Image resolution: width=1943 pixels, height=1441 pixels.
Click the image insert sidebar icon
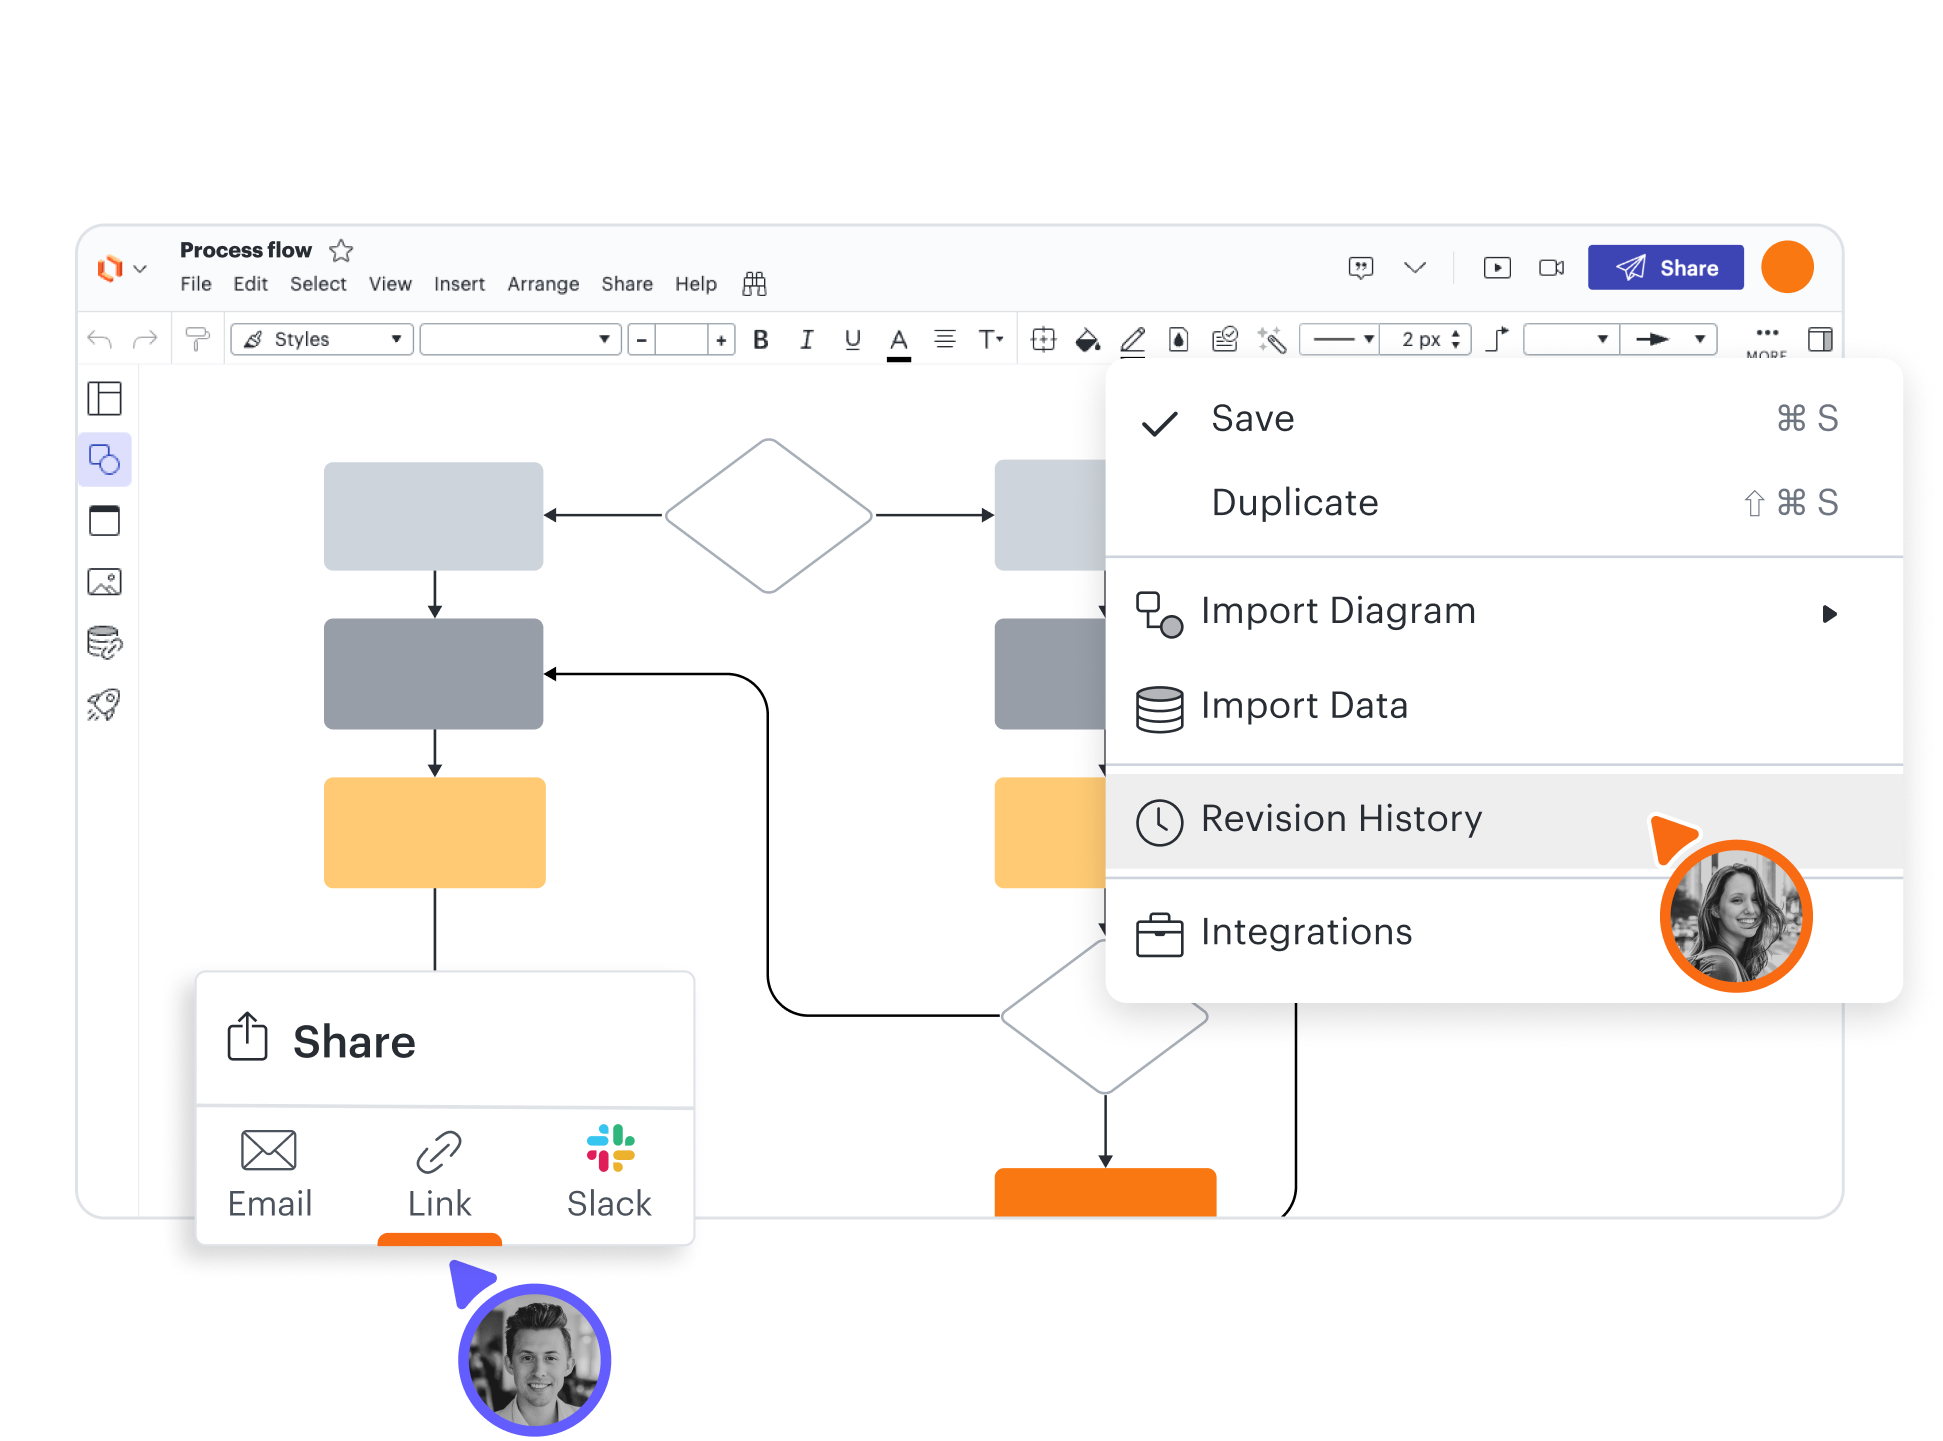click(104, 582)
